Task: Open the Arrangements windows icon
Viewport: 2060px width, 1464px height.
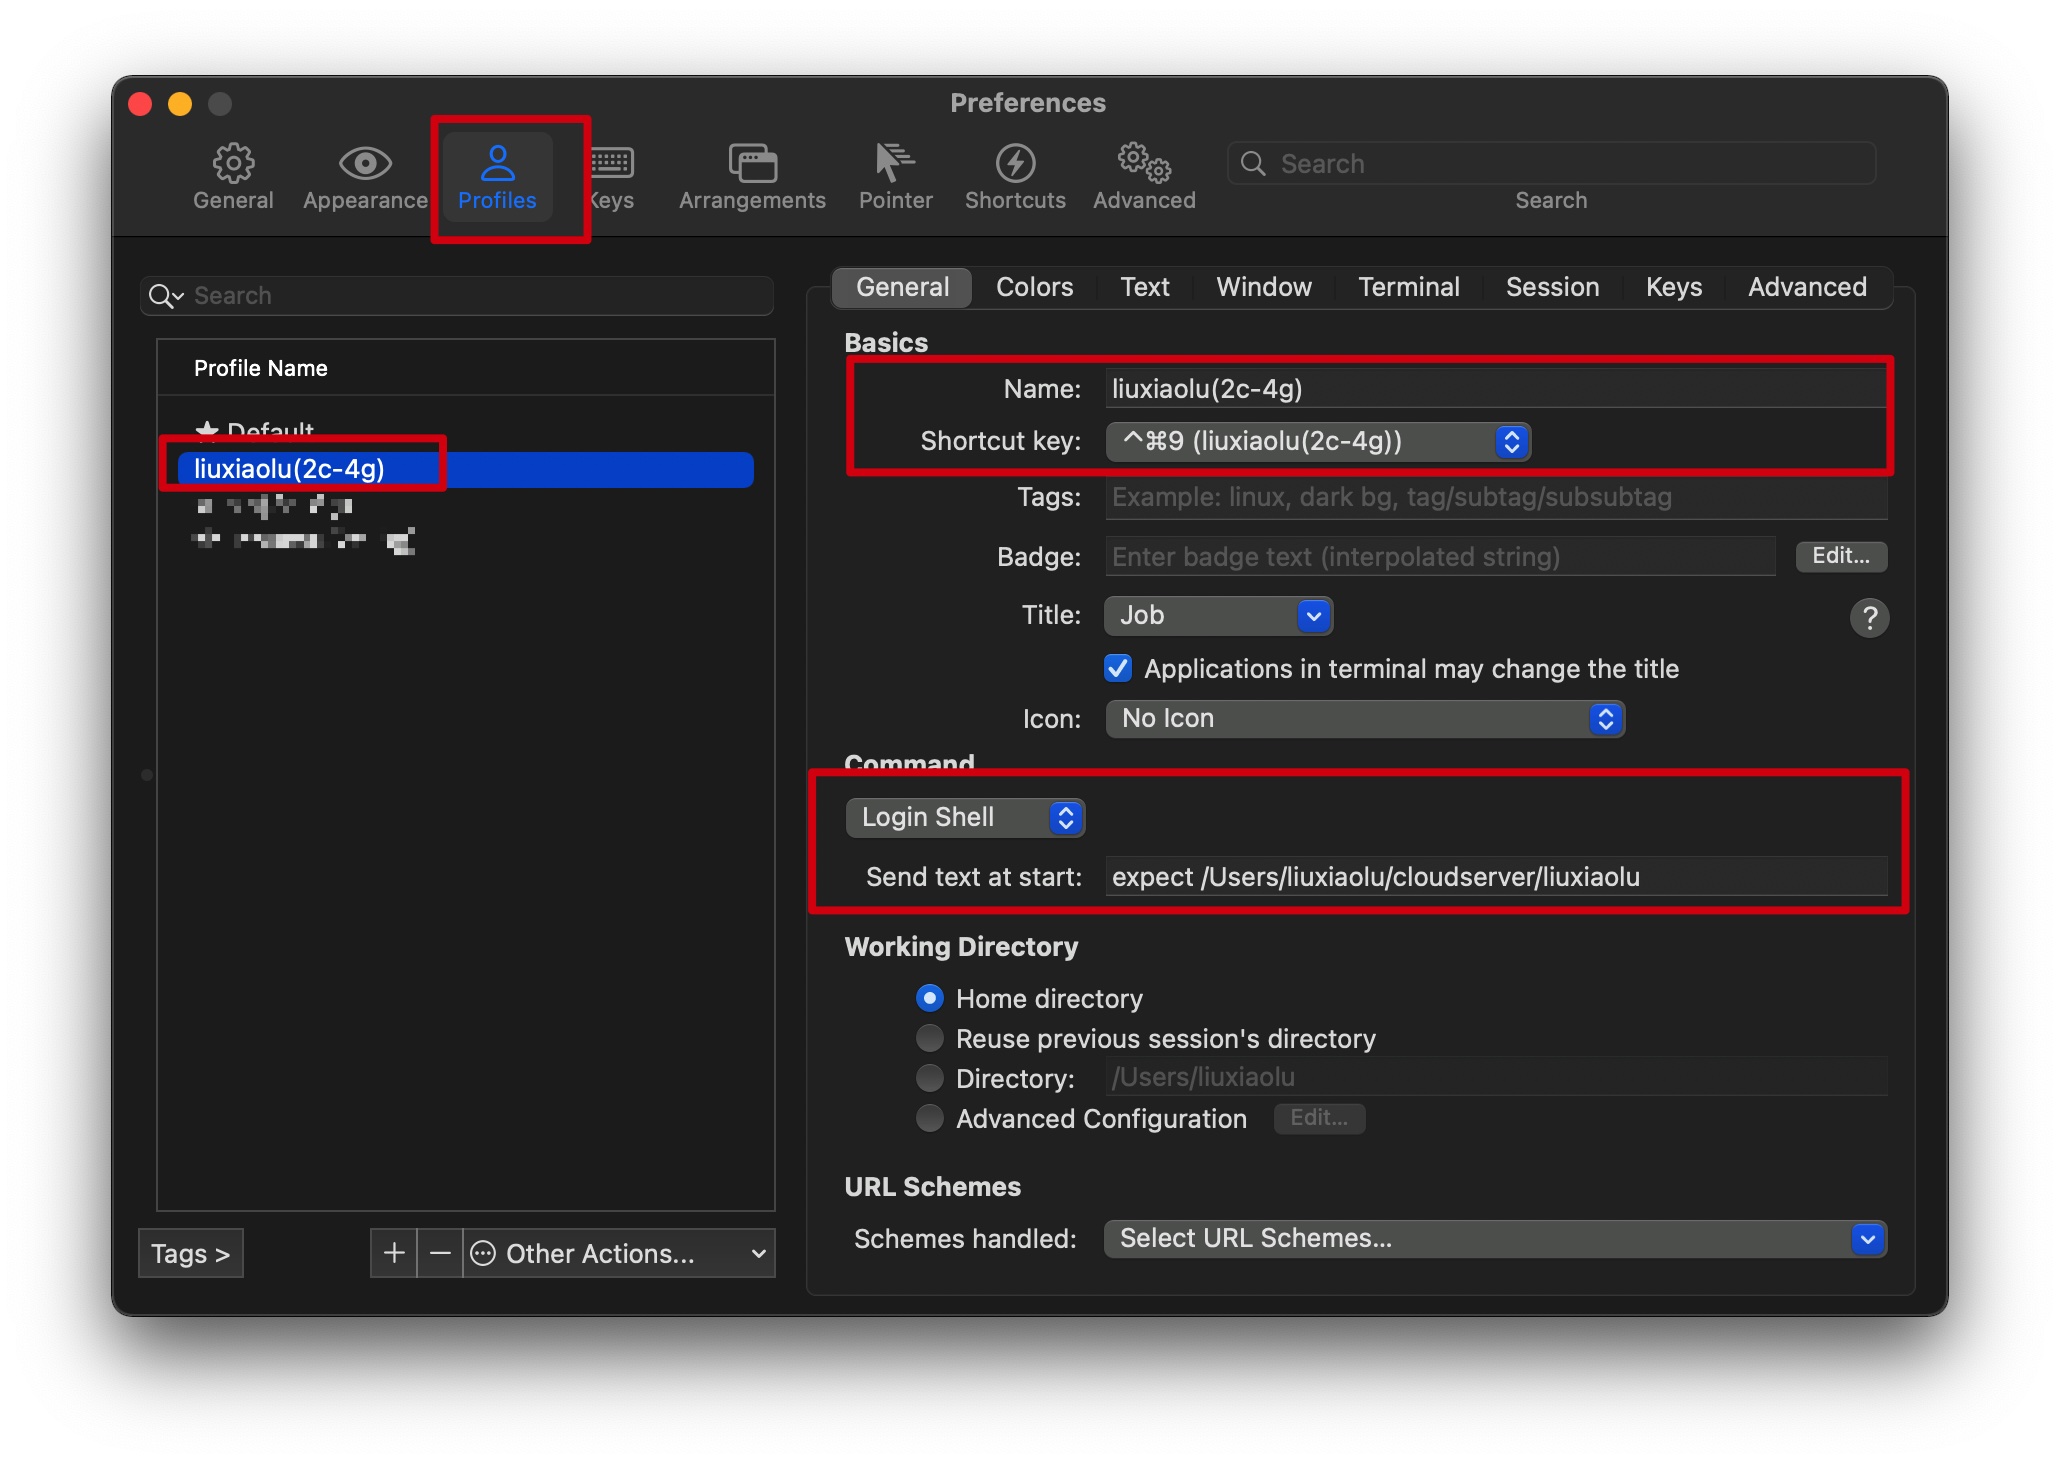Action: click(x=752, y=164)
